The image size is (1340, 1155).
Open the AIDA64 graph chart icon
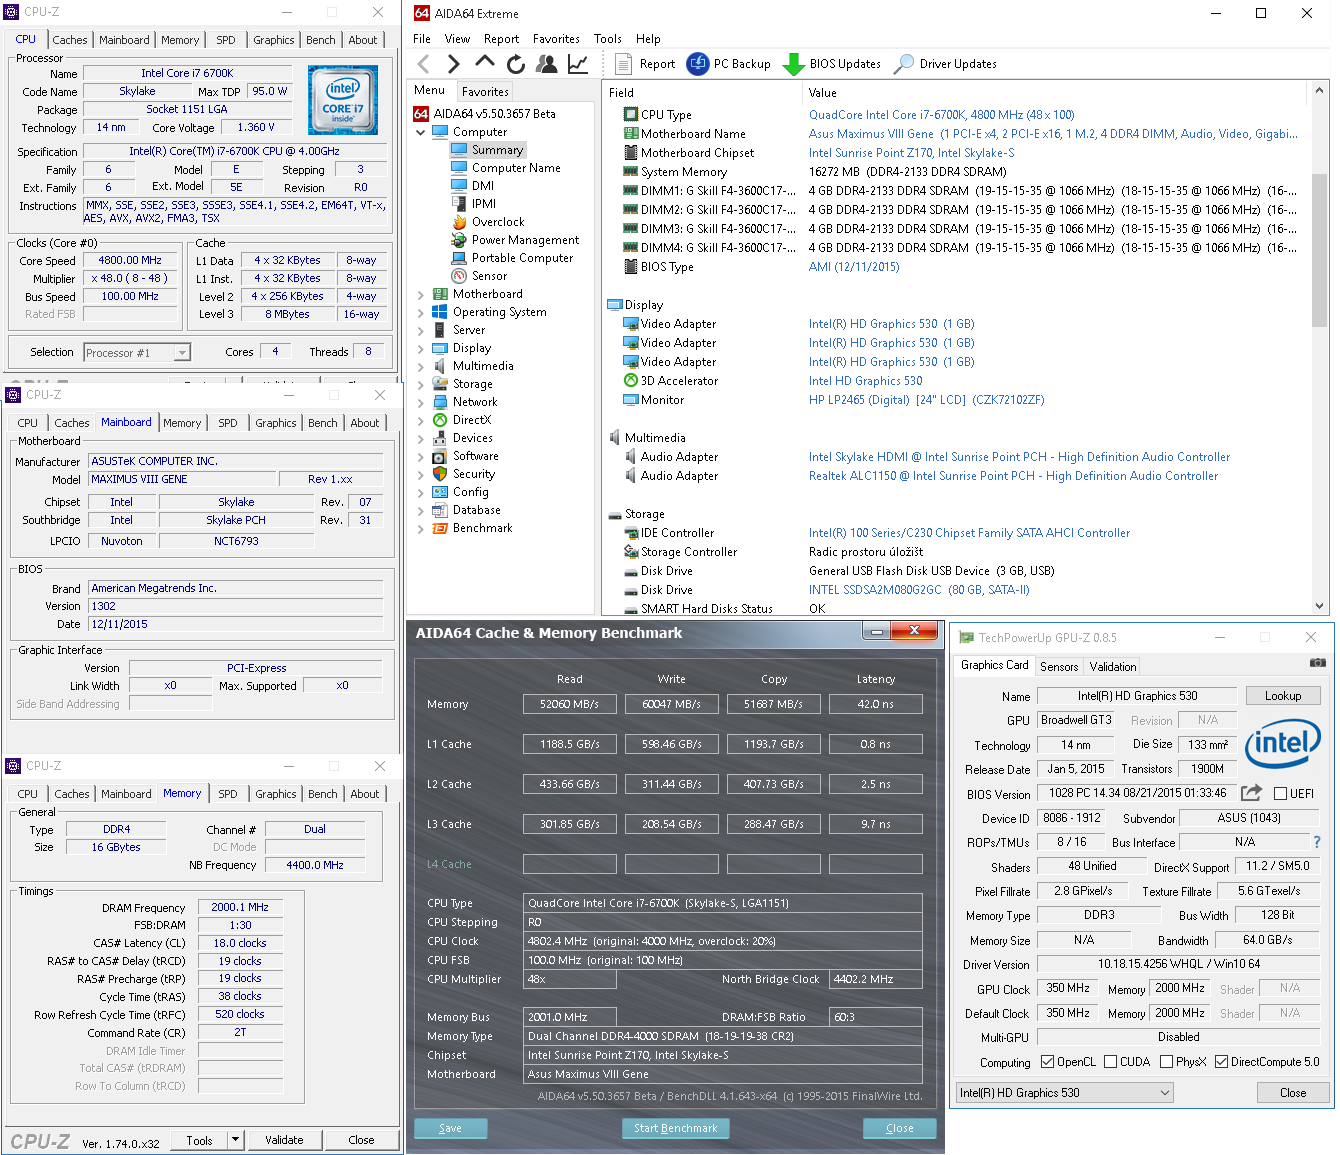click(578, 64)
